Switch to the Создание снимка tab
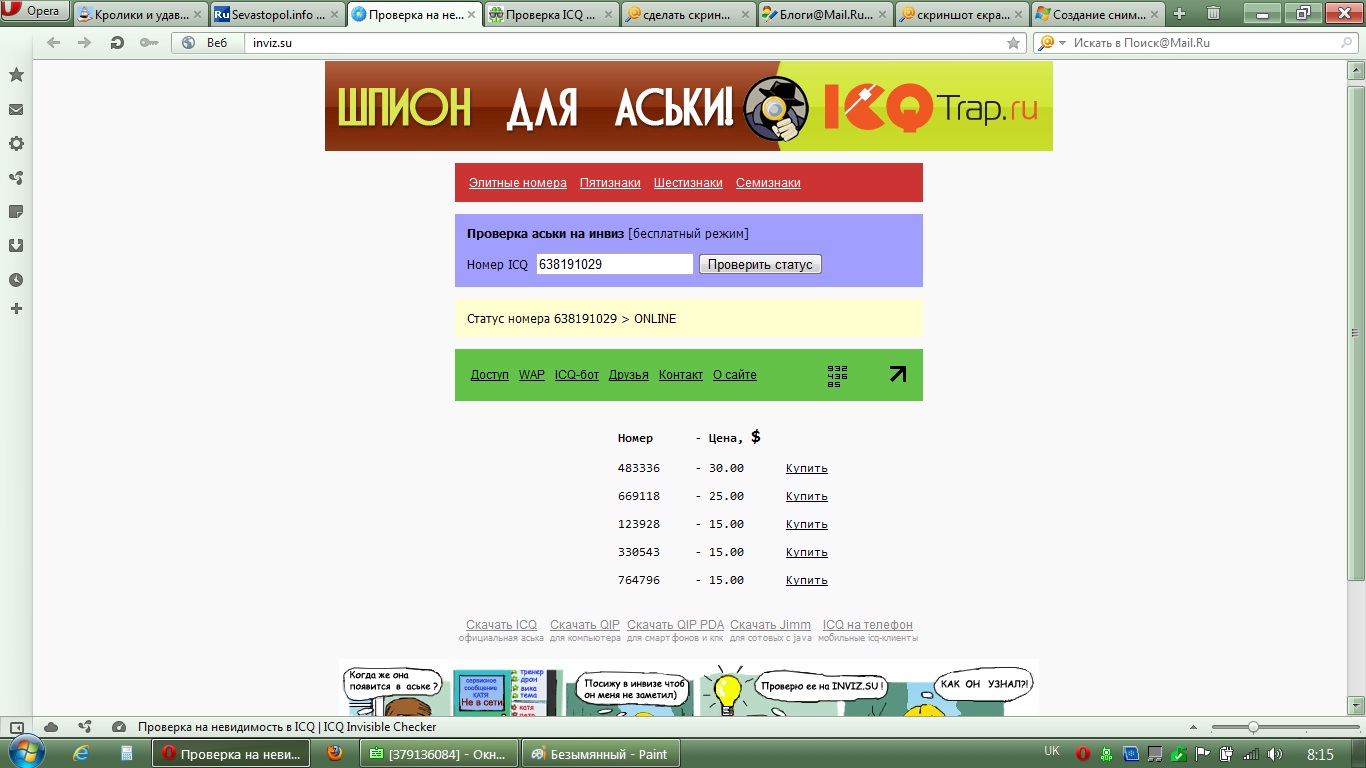The width and height of the screenshot is (1366, 768). (1098, 15)
